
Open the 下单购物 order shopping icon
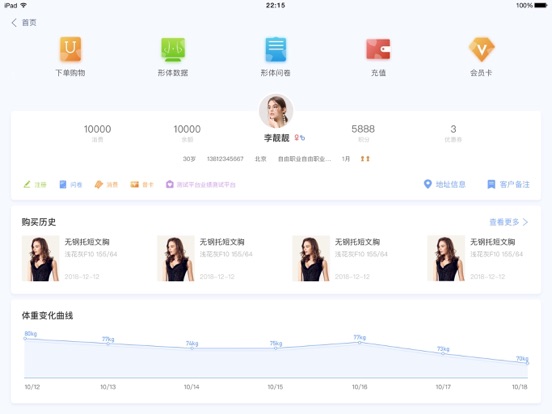pos(70,49)
